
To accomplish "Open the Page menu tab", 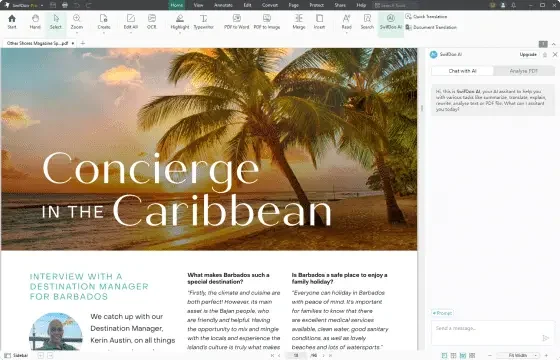I will coord(294,5).
